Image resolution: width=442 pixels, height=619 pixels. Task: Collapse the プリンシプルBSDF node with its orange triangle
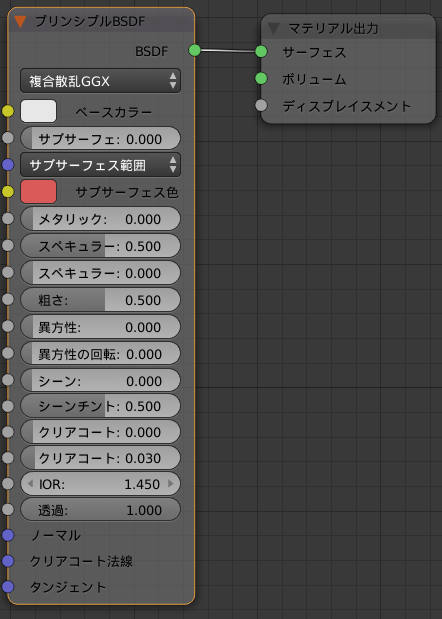[20, 22]
